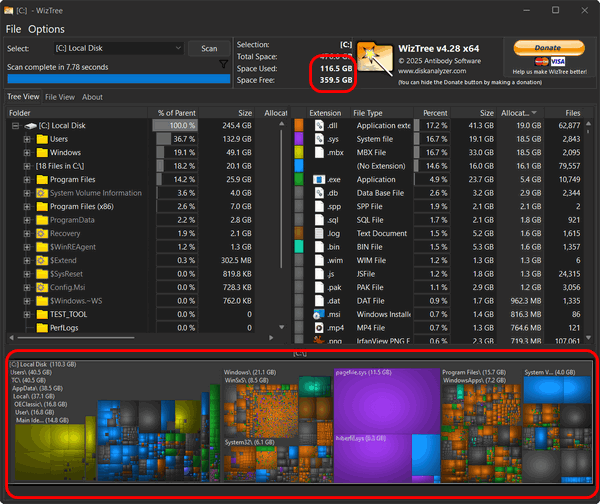Click the $Extend gear folder icon
Viewport: 600px width, 504px height.
pos(42,261)
